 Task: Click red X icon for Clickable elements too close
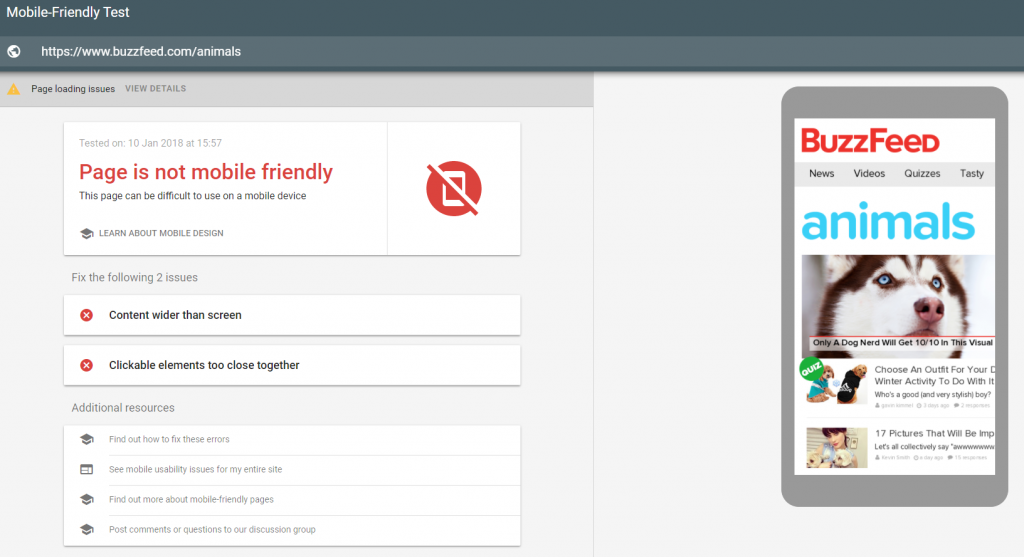tap(86, 365)
